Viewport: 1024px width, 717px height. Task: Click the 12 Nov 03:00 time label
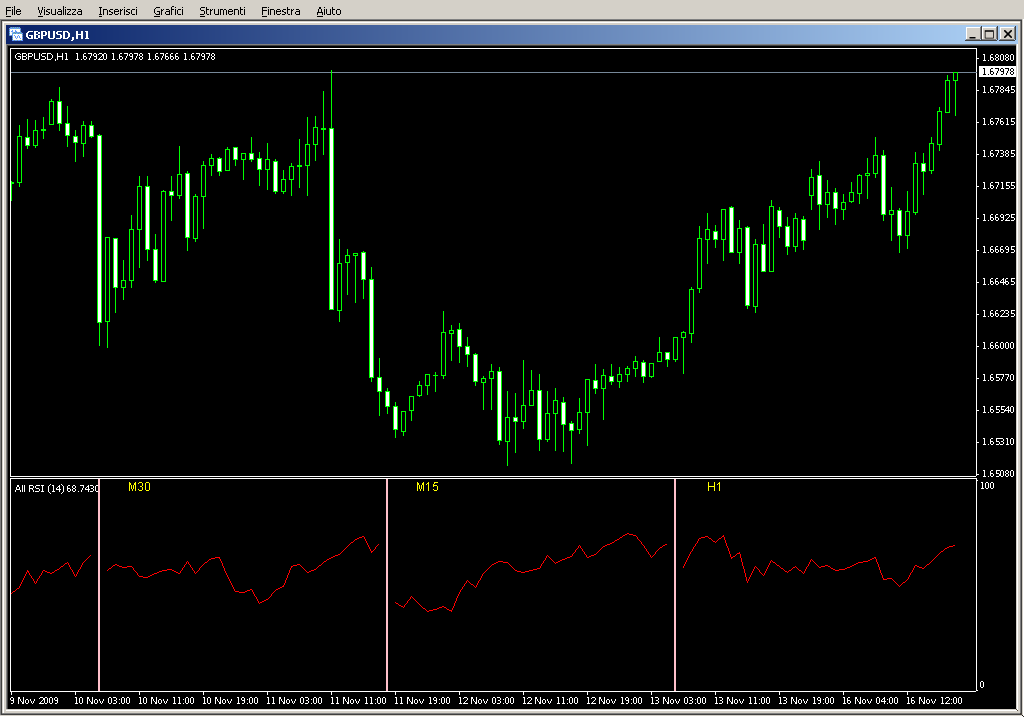486,701
